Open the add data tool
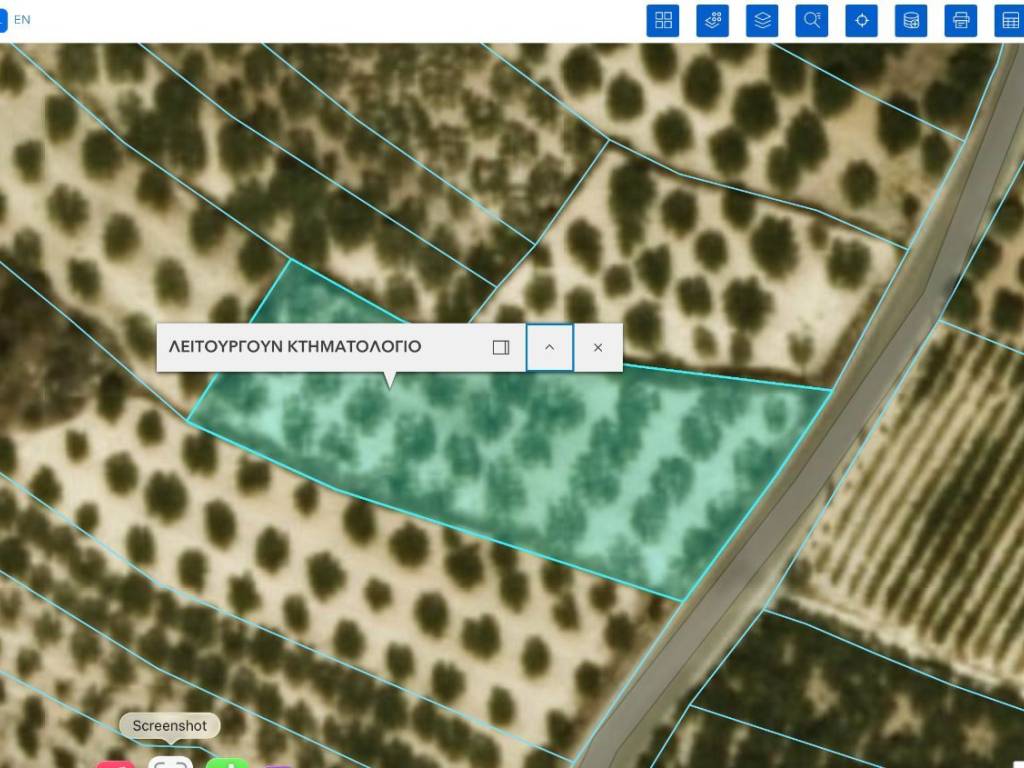Image resolution: width=1024 pixels, height=768 pixels. (911, 20)
